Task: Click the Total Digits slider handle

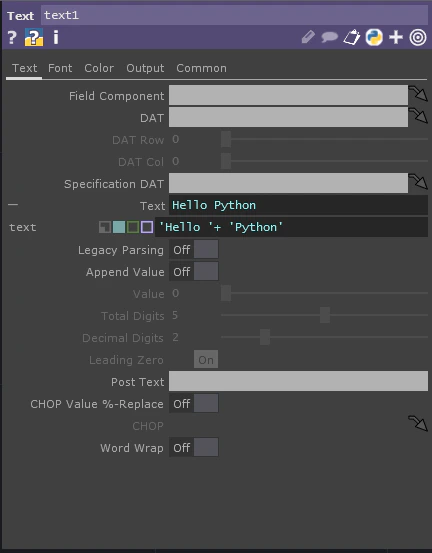Action: point(325,315)
